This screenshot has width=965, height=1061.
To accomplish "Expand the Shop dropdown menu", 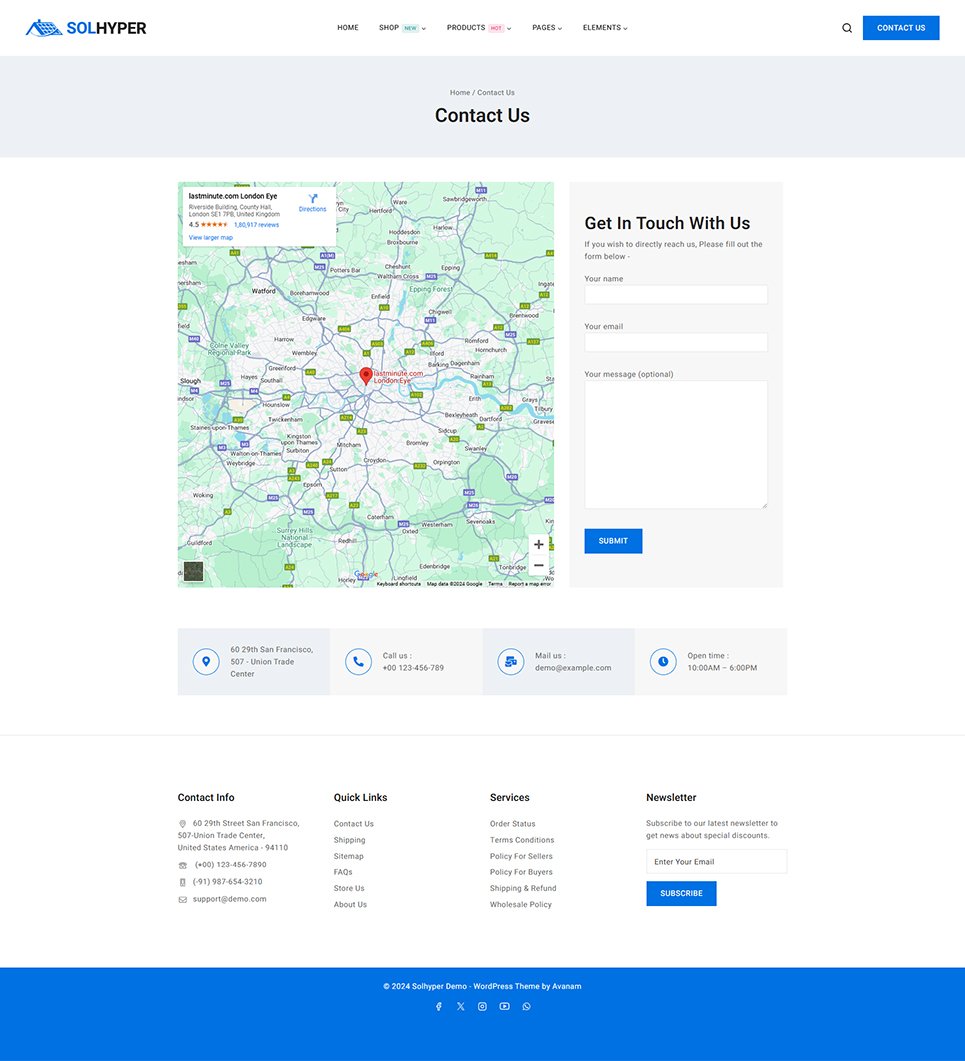I will click(x=401, y=28).
